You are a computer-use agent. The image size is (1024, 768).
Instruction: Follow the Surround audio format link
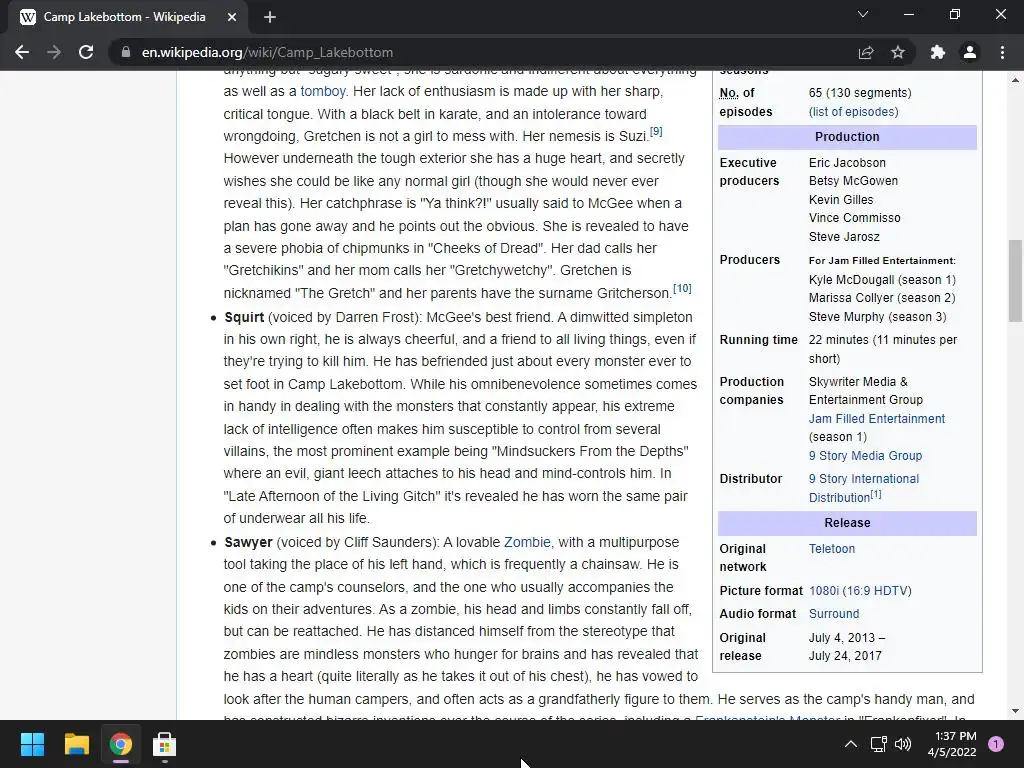pos(834,614)
